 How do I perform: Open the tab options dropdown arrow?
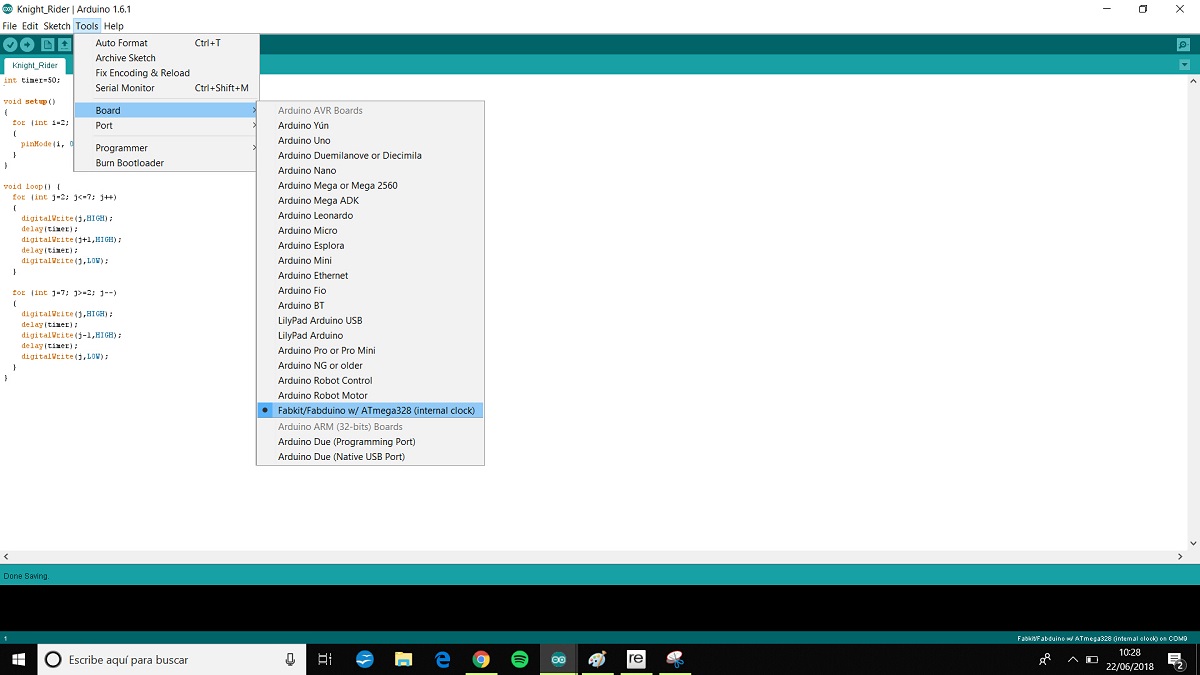click(1184, 65)
